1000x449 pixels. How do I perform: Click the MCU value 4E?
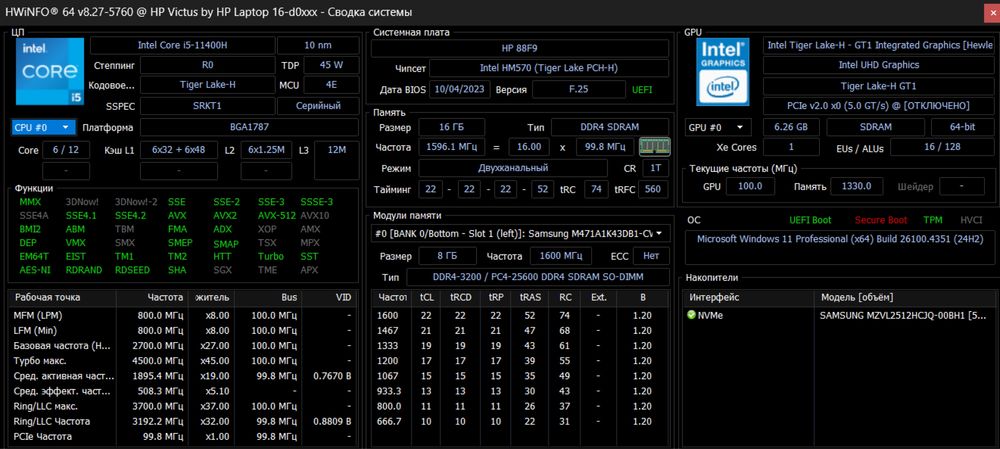[331, 85]
